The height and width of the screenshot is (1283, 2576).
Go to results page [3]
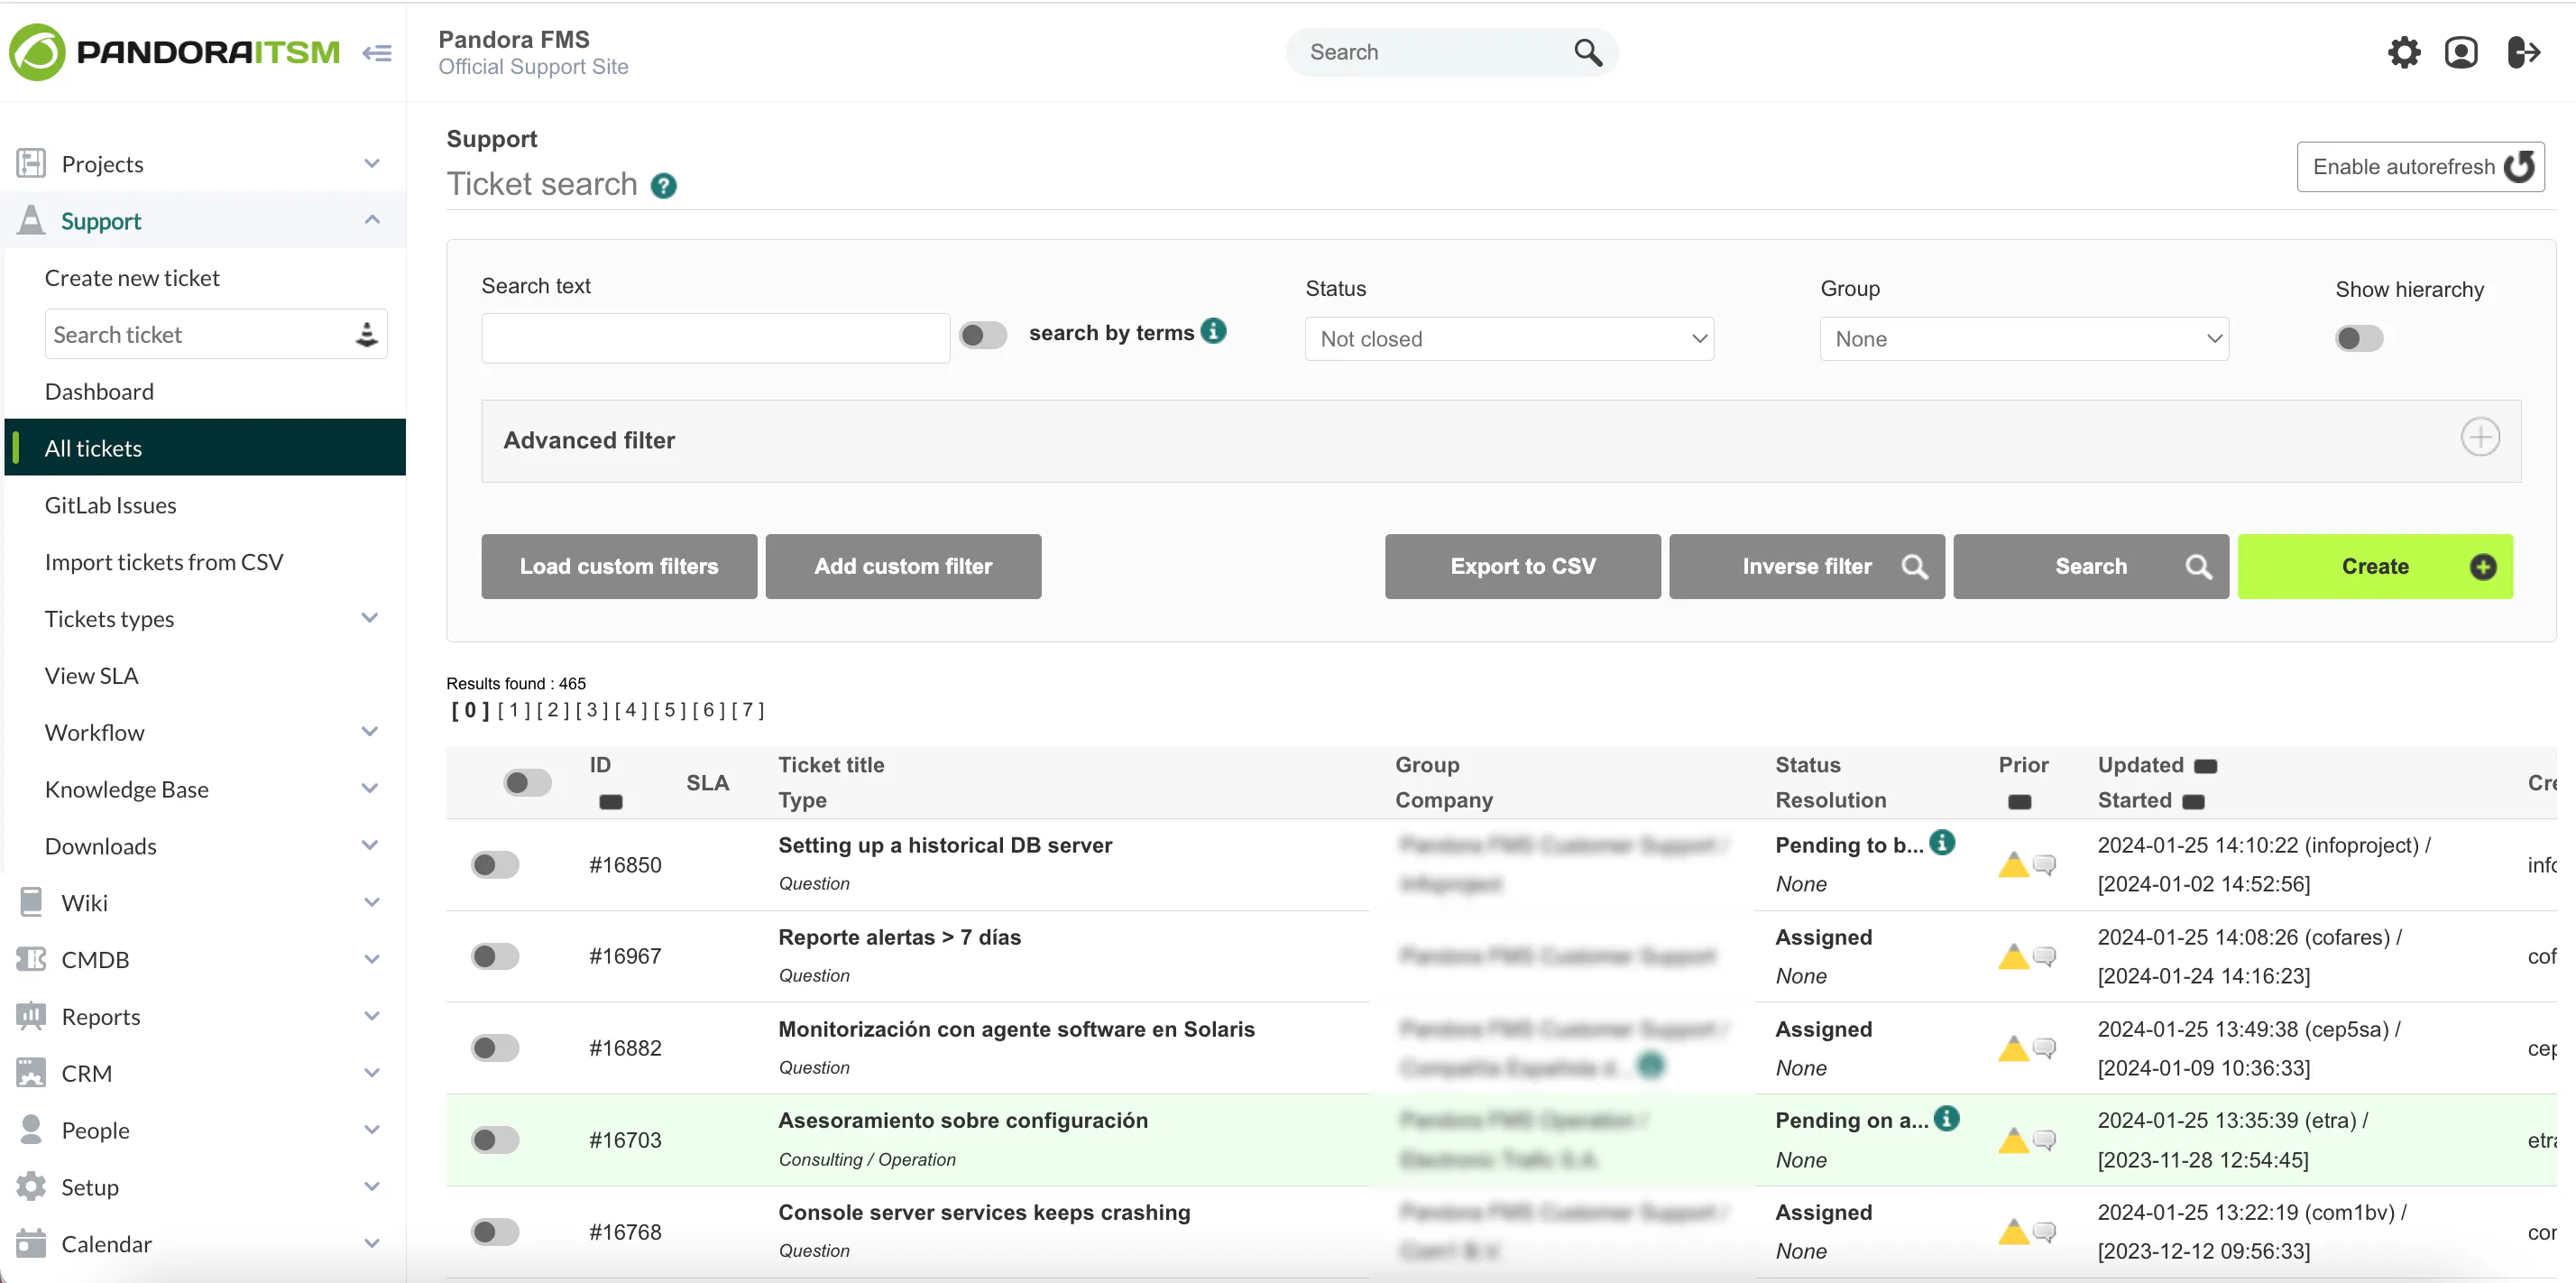click(591, 710)
